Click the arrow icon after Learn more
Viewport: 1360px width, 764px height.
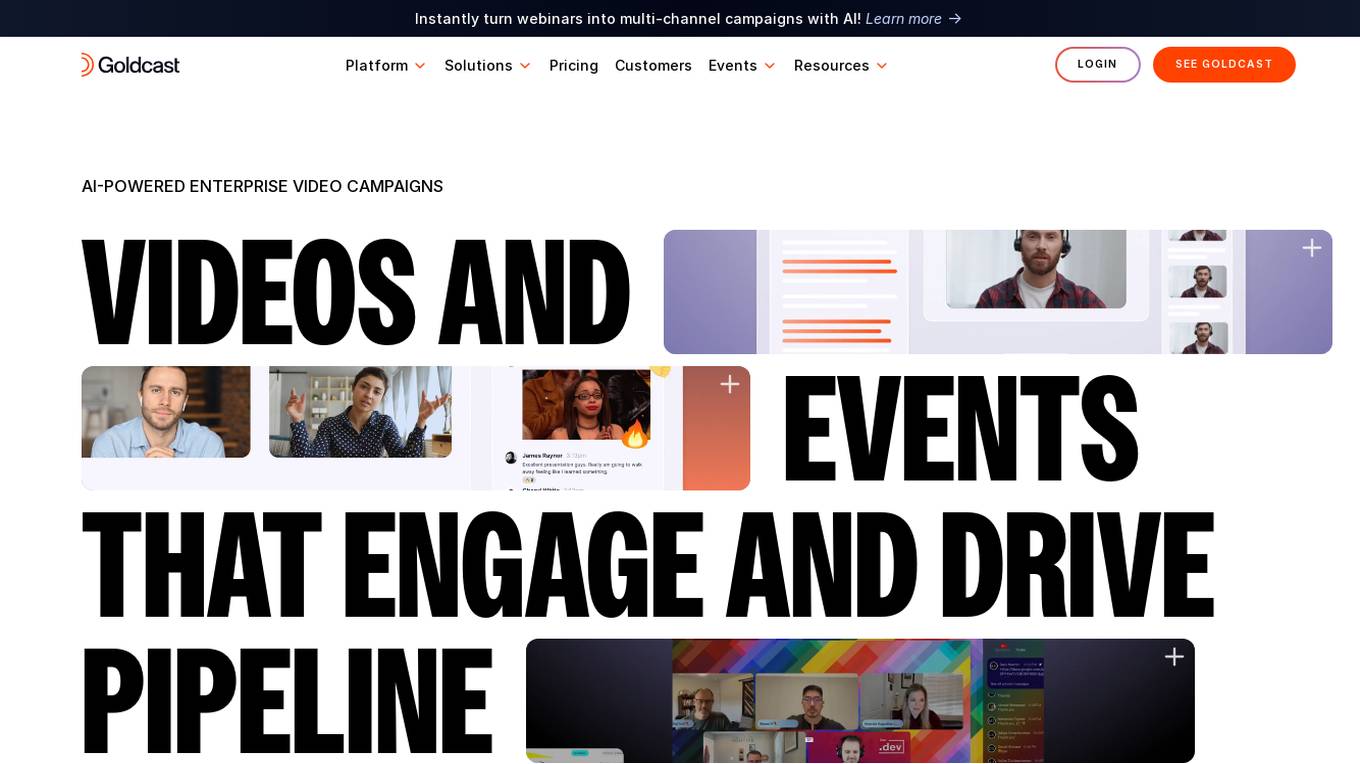pos(955,18)
